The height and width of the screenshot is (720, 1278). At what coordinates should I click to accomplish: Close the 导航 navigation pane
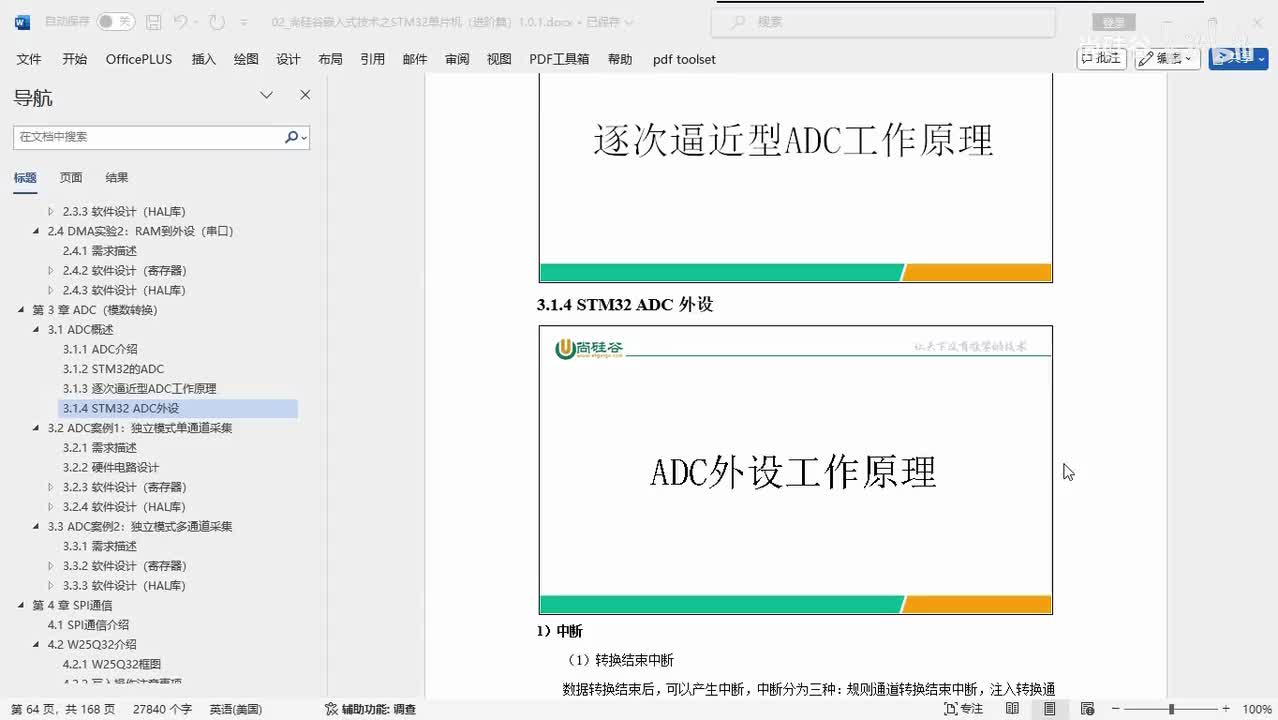pyautogui.click(x=305, y=95)
